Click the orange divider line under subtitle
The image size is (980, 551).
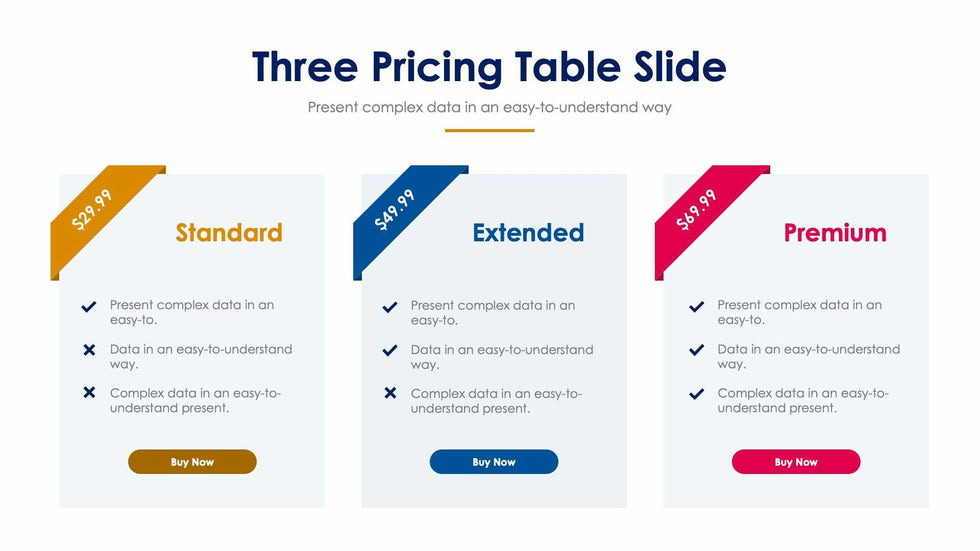(x=489, y=130)
